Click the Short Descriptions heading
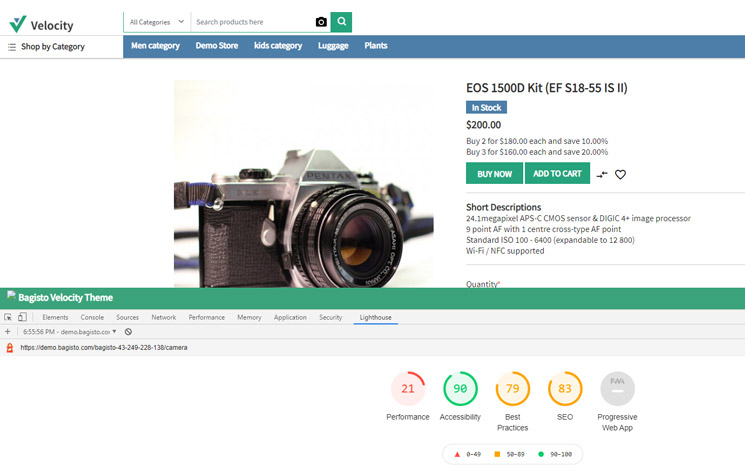The height and width of the screenshot is (472, 745). tap(503, 207)
